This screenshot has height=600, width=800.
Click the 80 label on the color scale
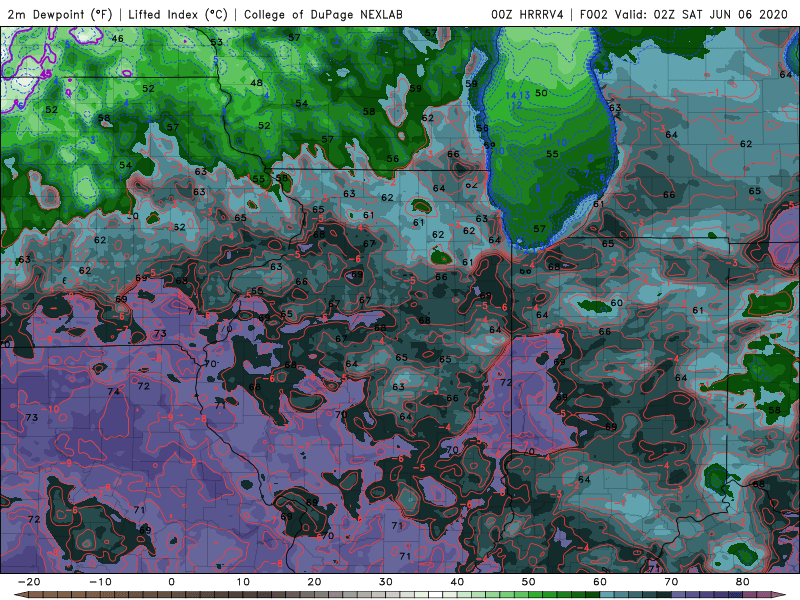[x=743, y=582]
